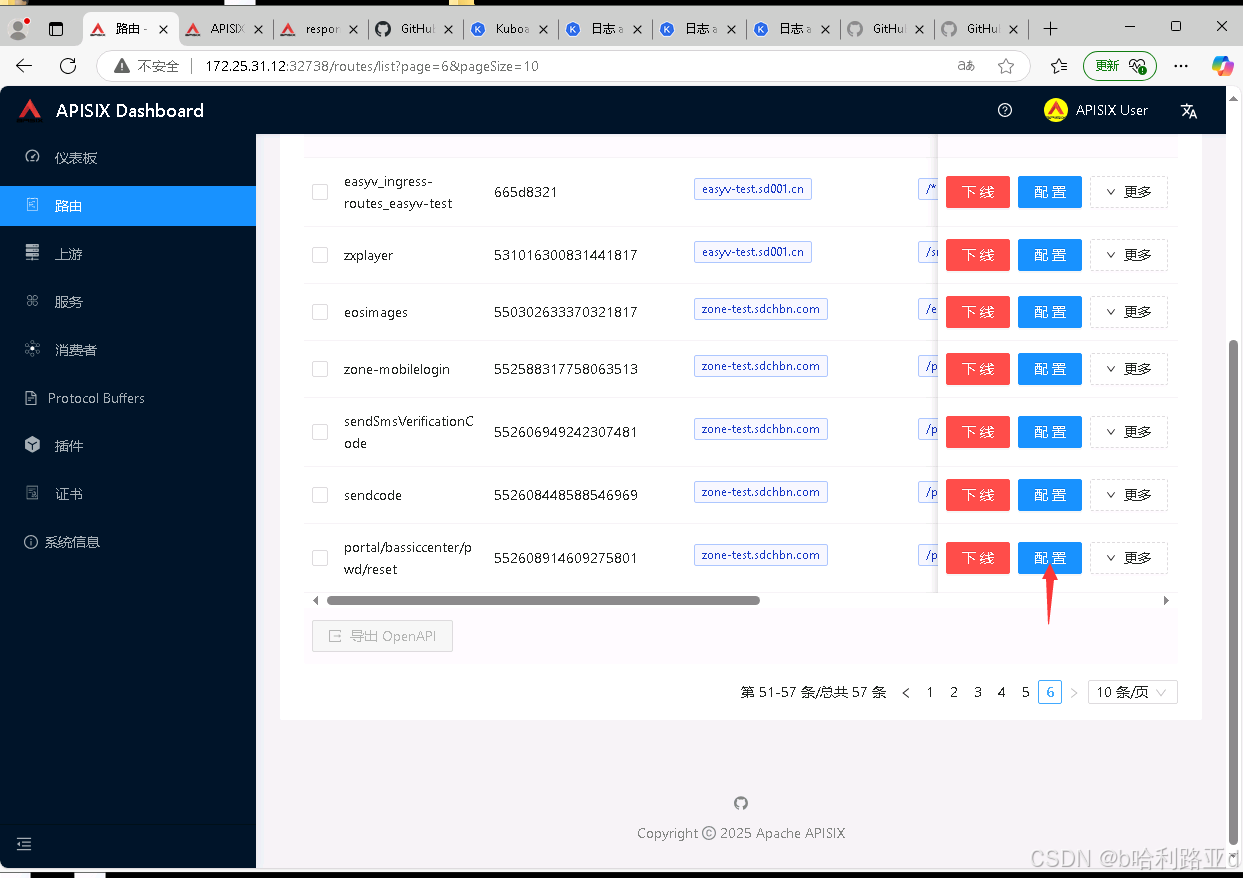Viewport: 1243px width, 878px height.
Task: Open a new browser tab
Action: [1050, 29]
